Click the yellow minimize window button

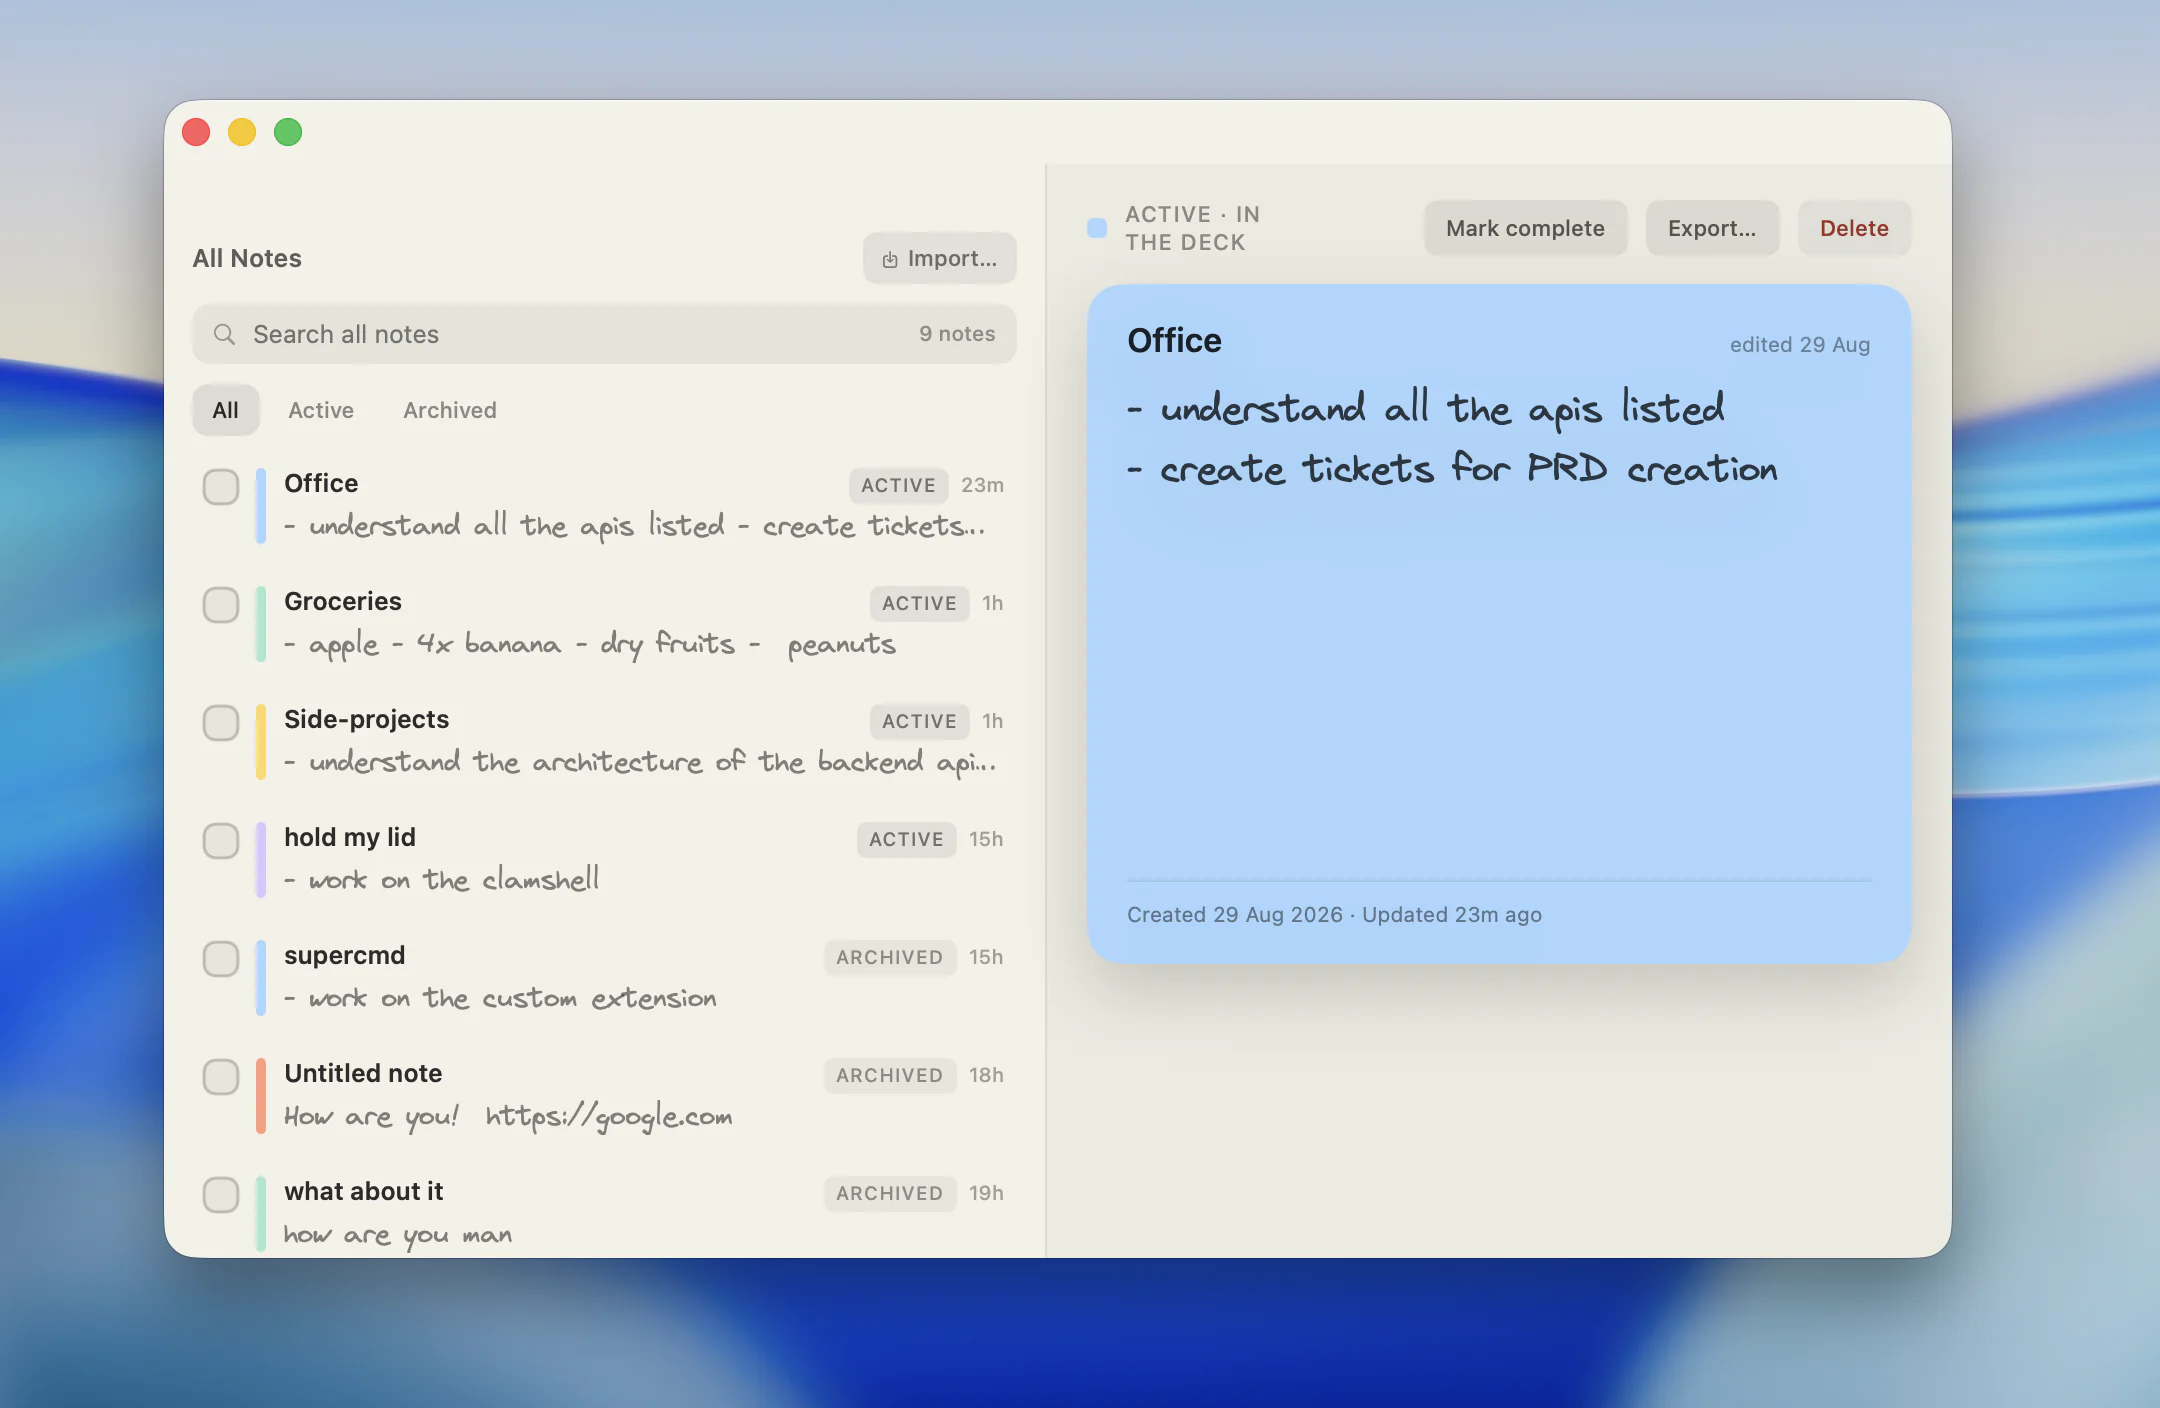point(242,132)
